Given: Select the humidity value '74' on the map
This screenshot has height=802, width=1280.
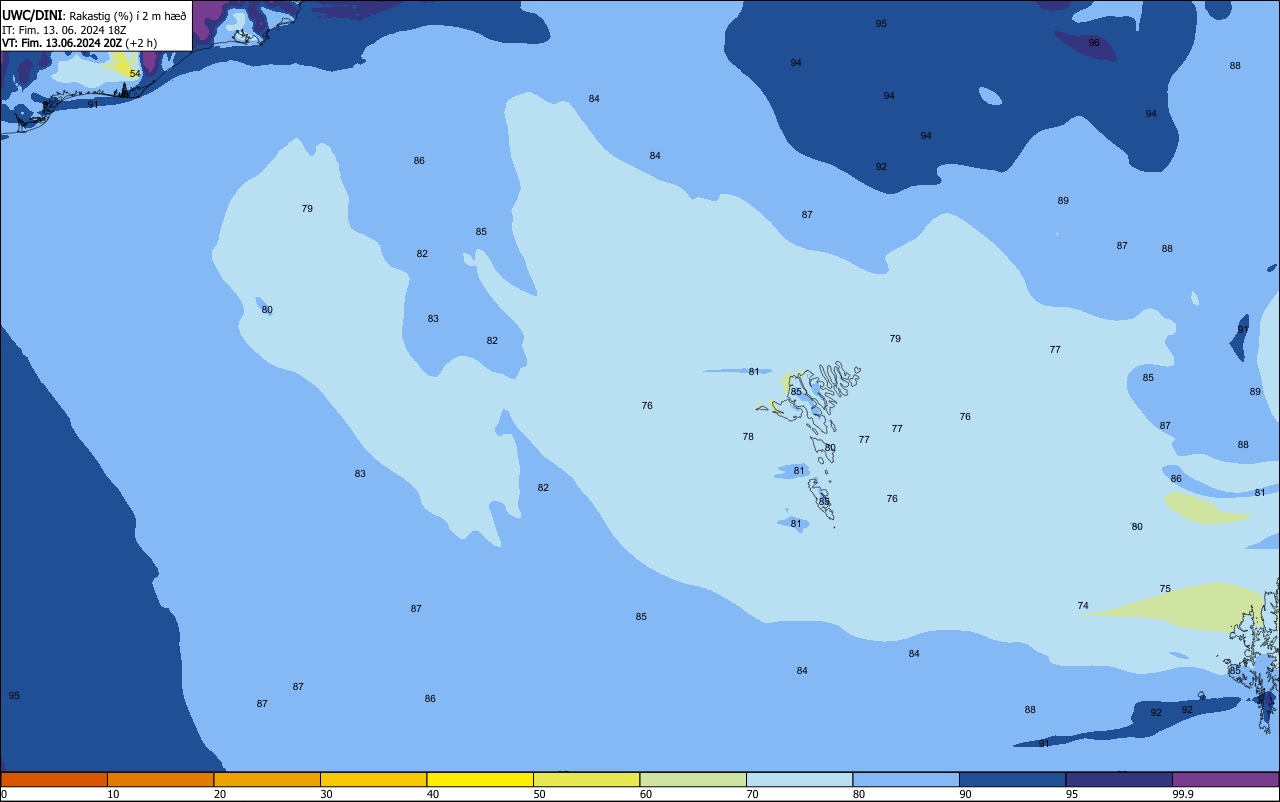Looking at the screenshot, I should (x=1083, y=606).
